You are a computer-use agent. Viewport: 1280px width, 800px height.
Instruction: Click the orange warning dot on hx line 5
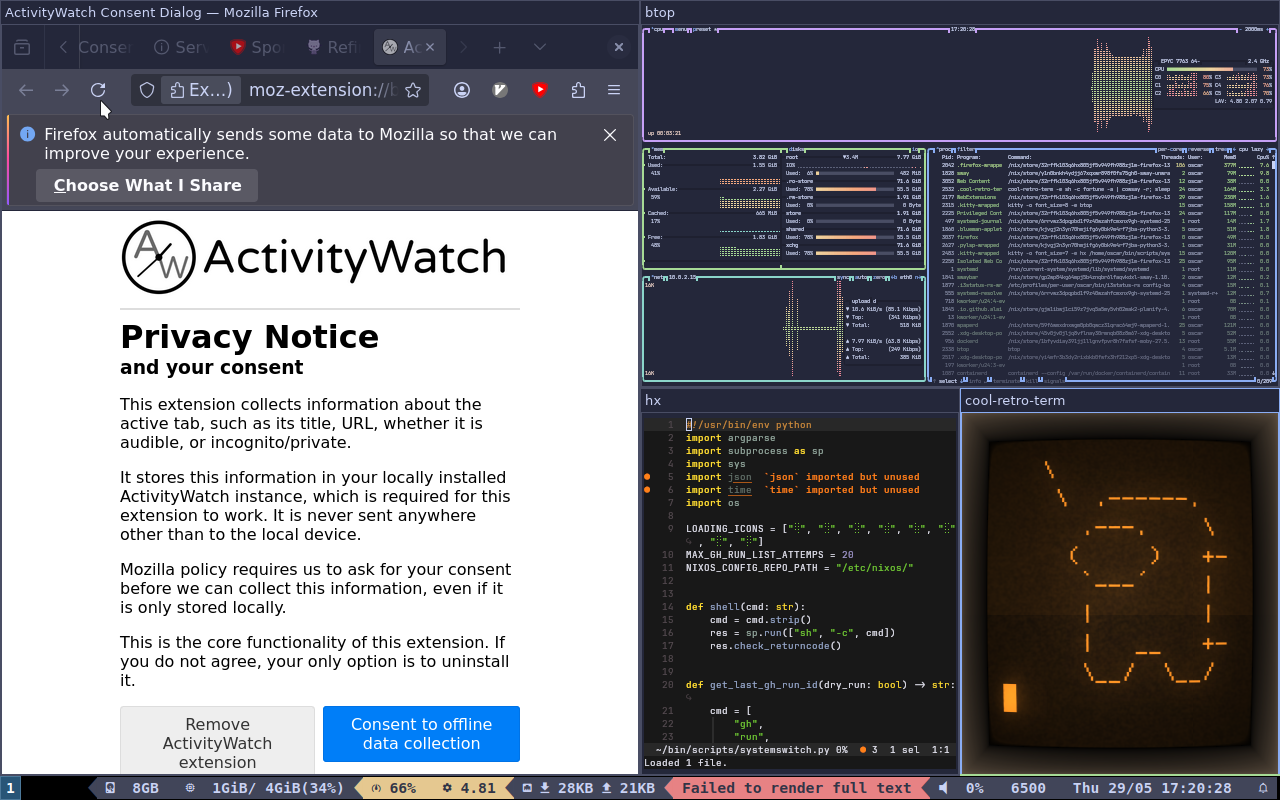[648, 477]
